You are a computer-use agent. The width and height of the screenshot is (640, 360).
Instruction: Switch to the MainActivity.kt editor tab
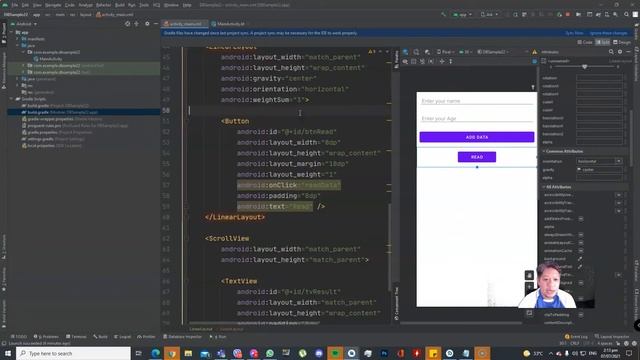pos(229,24)
